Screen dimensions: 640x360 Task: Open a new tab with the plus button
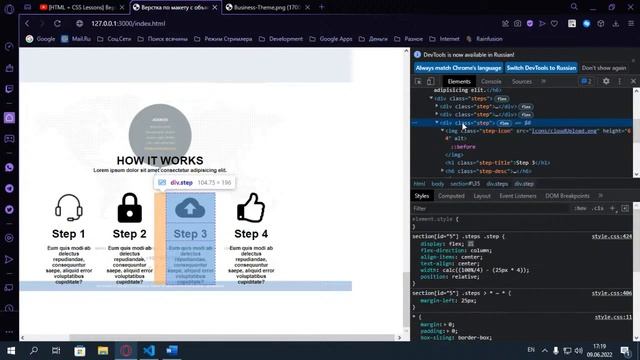coord(322,7)
